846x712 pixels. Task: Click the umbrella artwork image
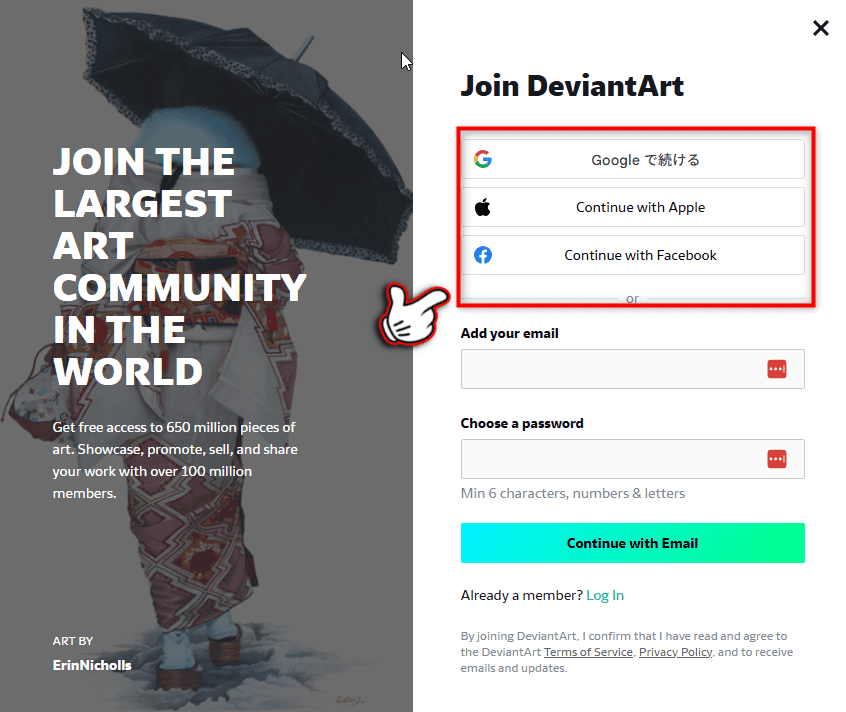[x=206, y=356]
